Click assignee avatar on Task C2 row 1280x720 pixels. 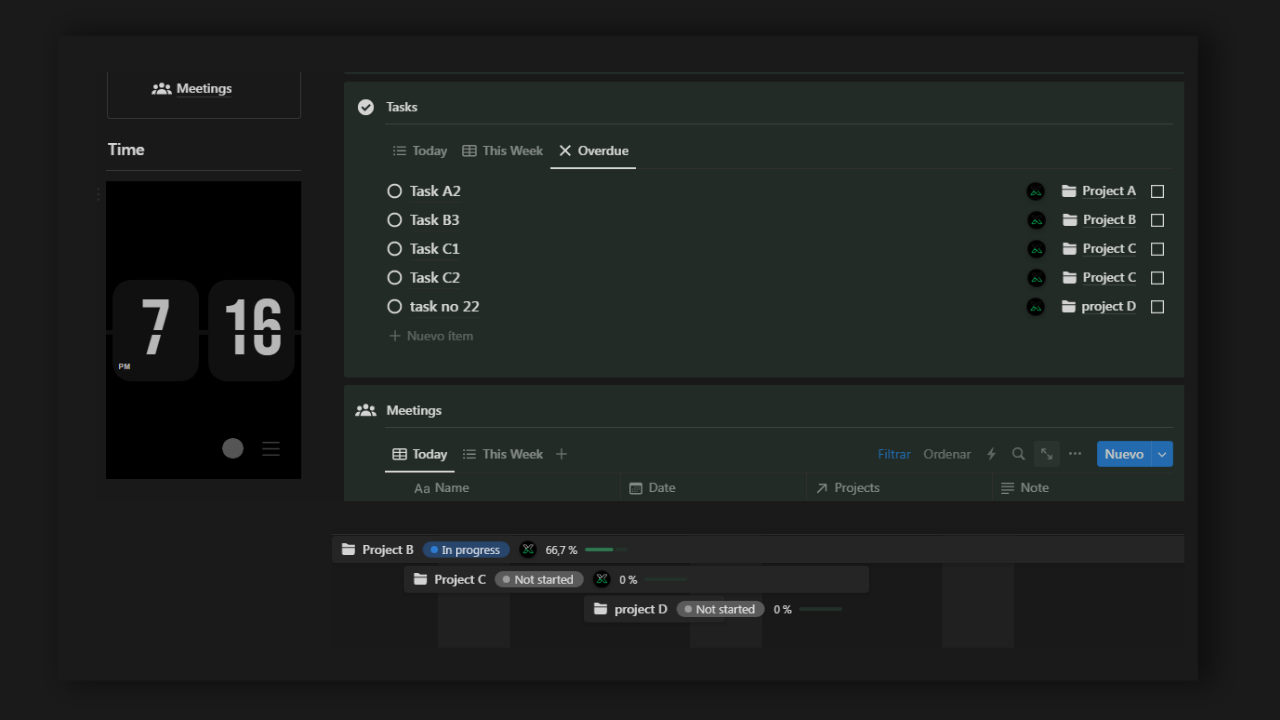[x=1036, y=278]
